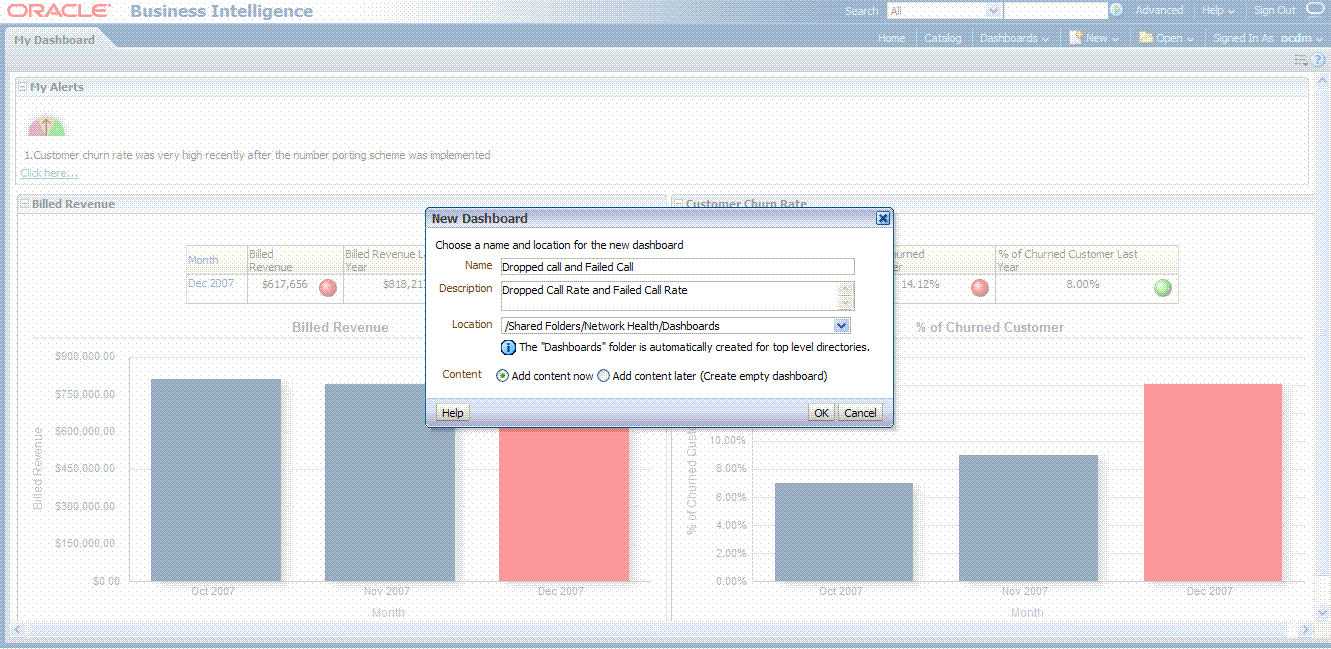The height and width of the screenshot is (649, 1331).
Task: Click into the dashboard Name field
Action: pos(677,267)
